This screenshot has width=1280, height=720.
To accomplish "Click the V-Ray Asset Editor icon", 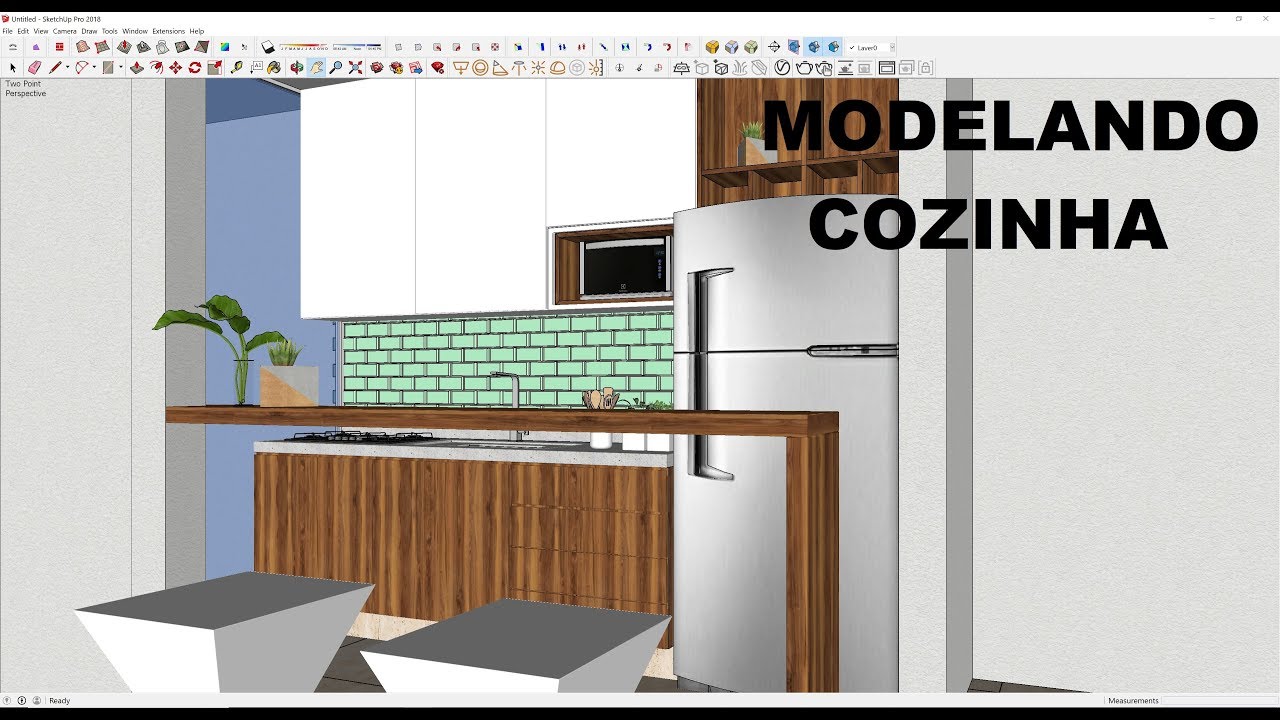I will (782, 67).
